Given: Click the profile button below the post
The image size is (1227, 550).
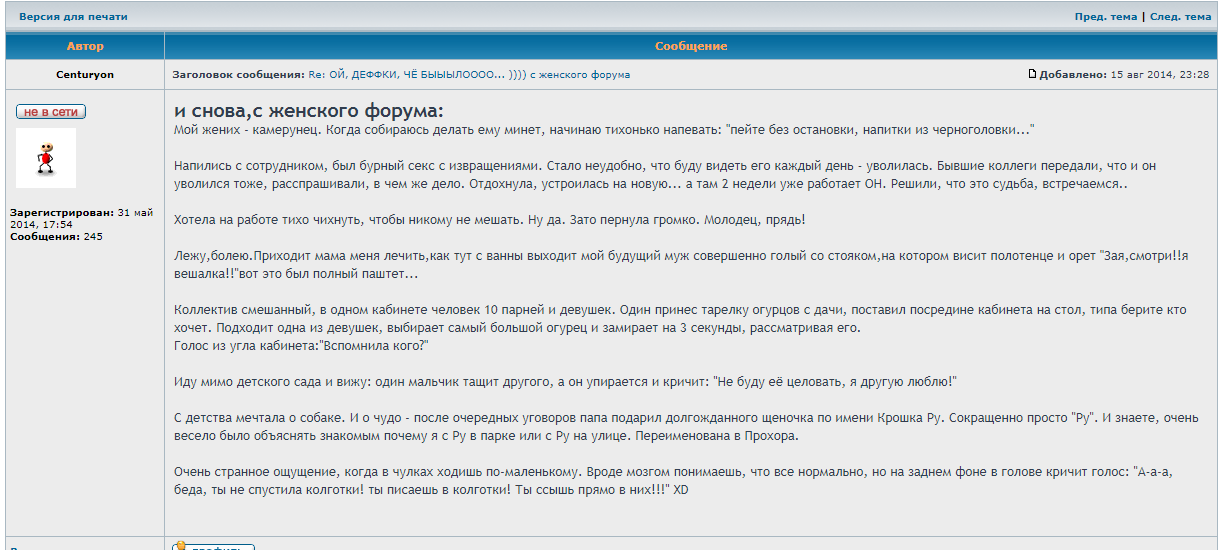Looking at the screenshot, I should tap(214, 547).
